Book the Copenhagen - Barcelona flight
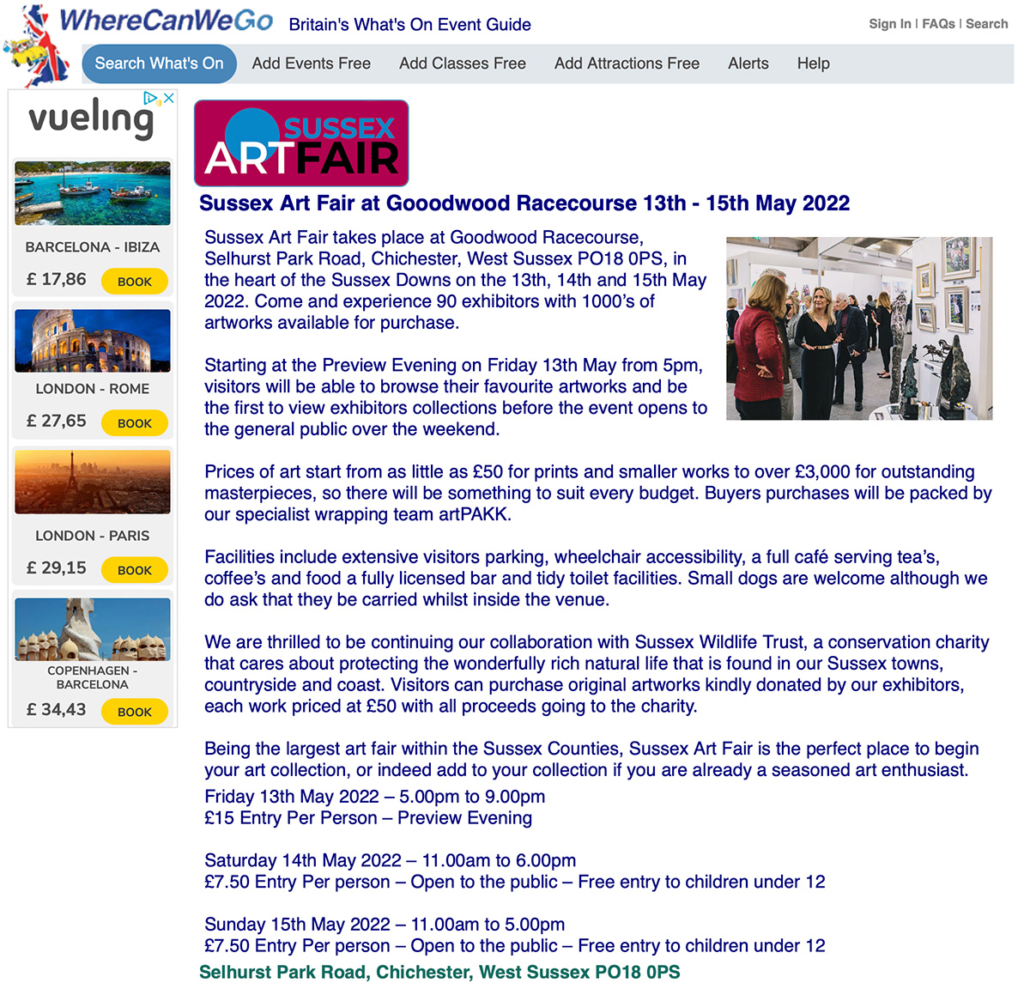This screenshot has height=989, width=1030. coord(135,711)
